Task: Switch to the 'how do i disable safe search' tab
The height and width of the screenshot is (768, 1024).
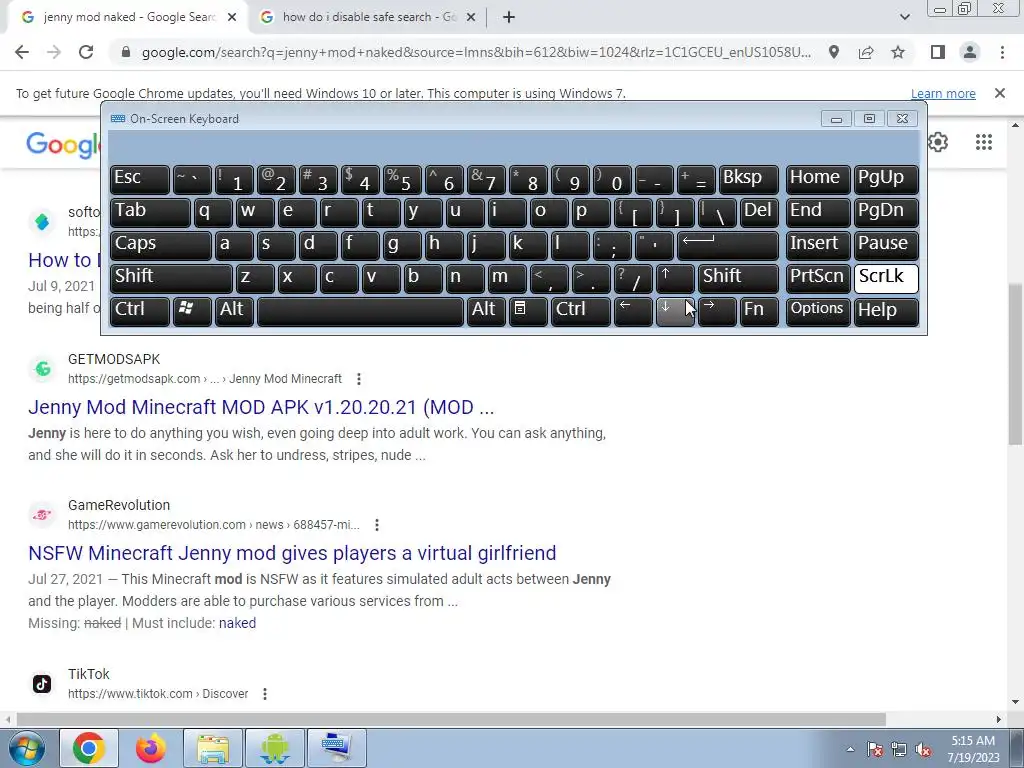Action: pyautogui.click(x=367, y=18)
